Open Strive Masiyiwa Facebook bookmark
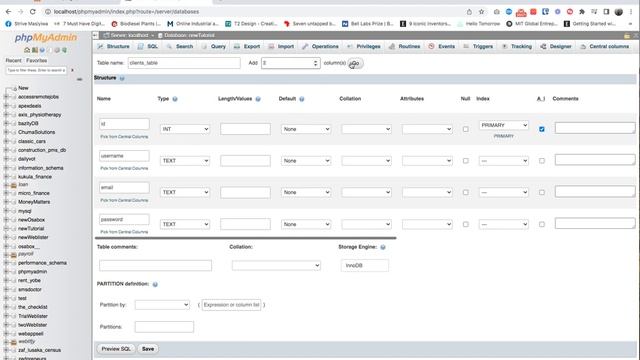The image size is (640, 360). (x=27, y=24)
